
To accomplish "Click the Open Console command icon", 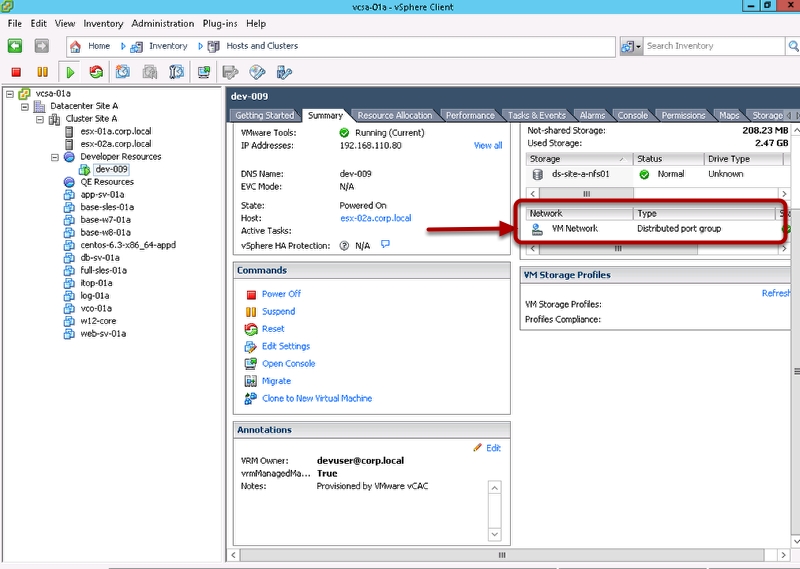I will (251, 363).
